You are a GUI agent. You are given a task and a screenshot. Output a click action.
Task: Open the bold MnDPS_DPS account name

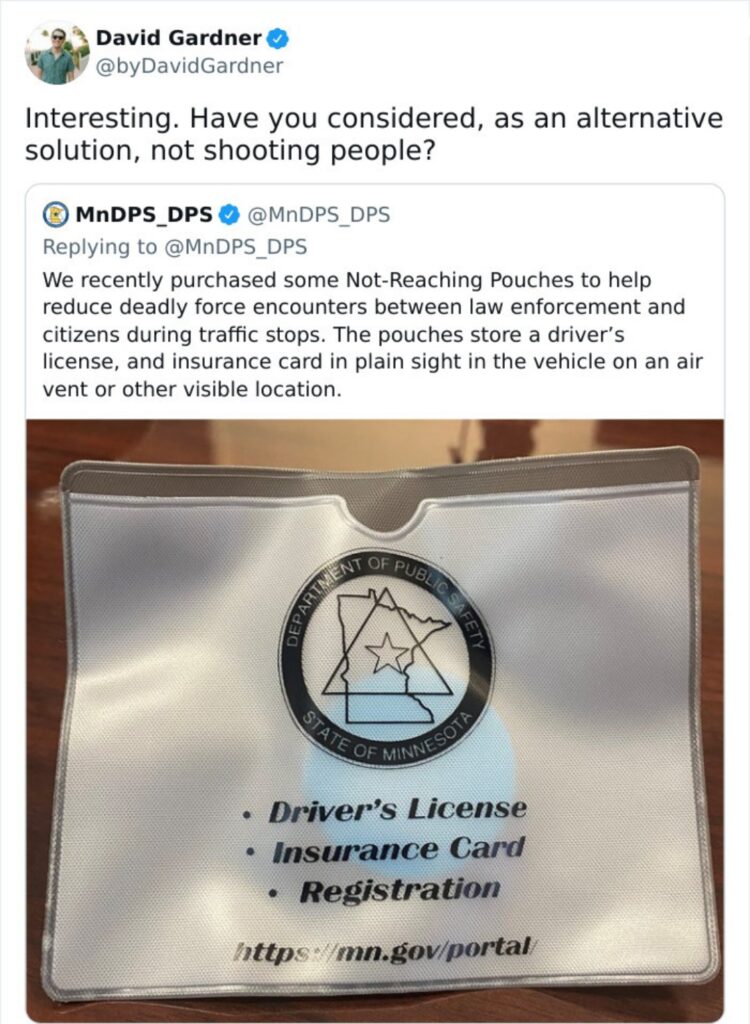coord(144,214)
